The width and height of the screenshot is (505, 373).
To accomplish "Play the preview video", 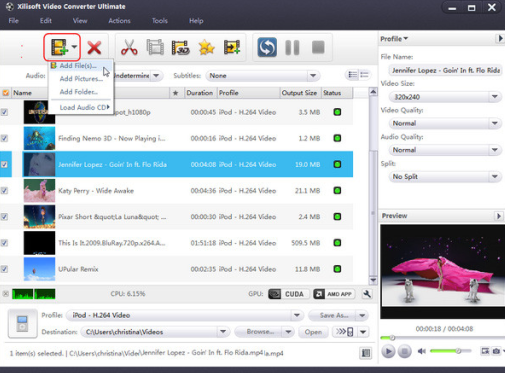I will [388, 351].
